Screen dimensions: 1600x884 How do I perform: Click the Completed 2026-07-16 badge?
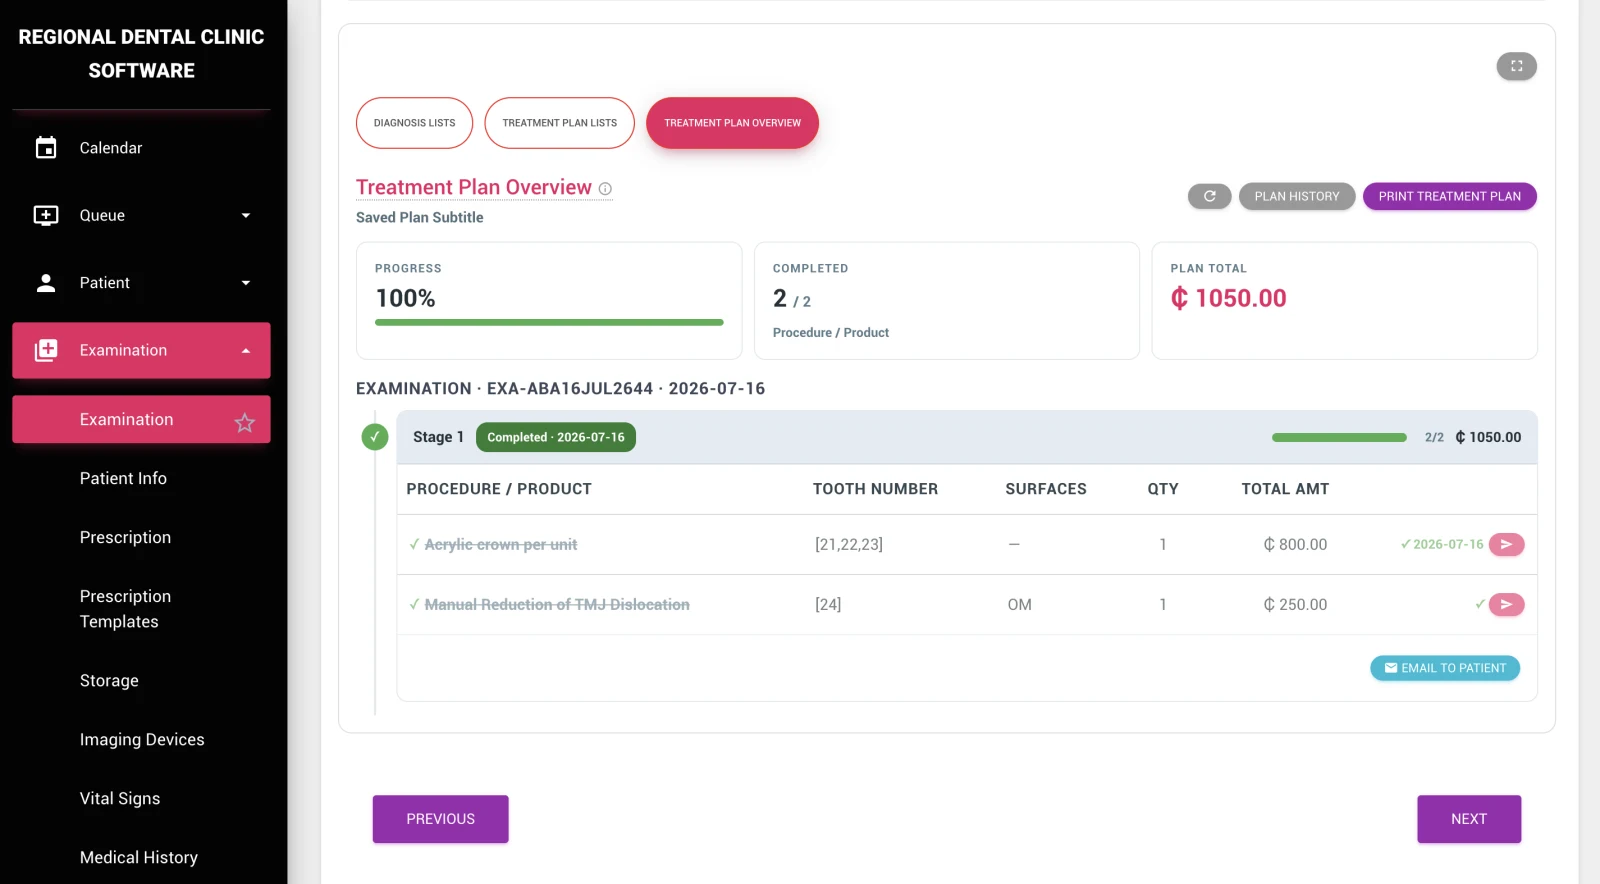point(556,437)
